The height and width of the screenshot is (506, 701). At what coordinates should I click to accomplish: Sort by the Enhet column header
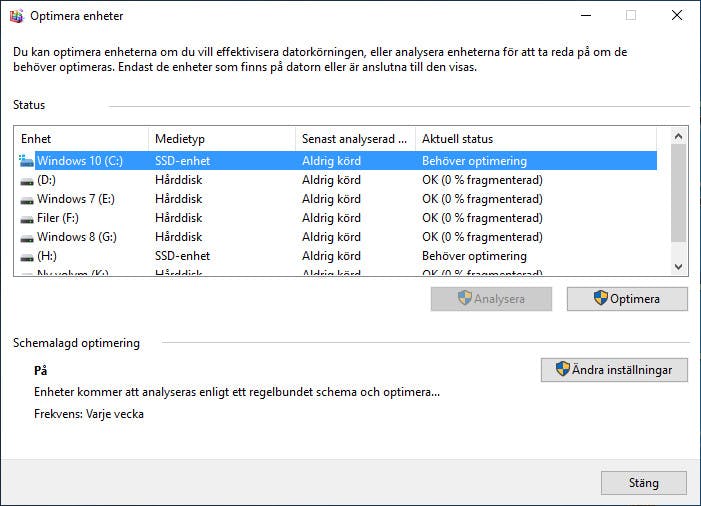tap(81, 139)
